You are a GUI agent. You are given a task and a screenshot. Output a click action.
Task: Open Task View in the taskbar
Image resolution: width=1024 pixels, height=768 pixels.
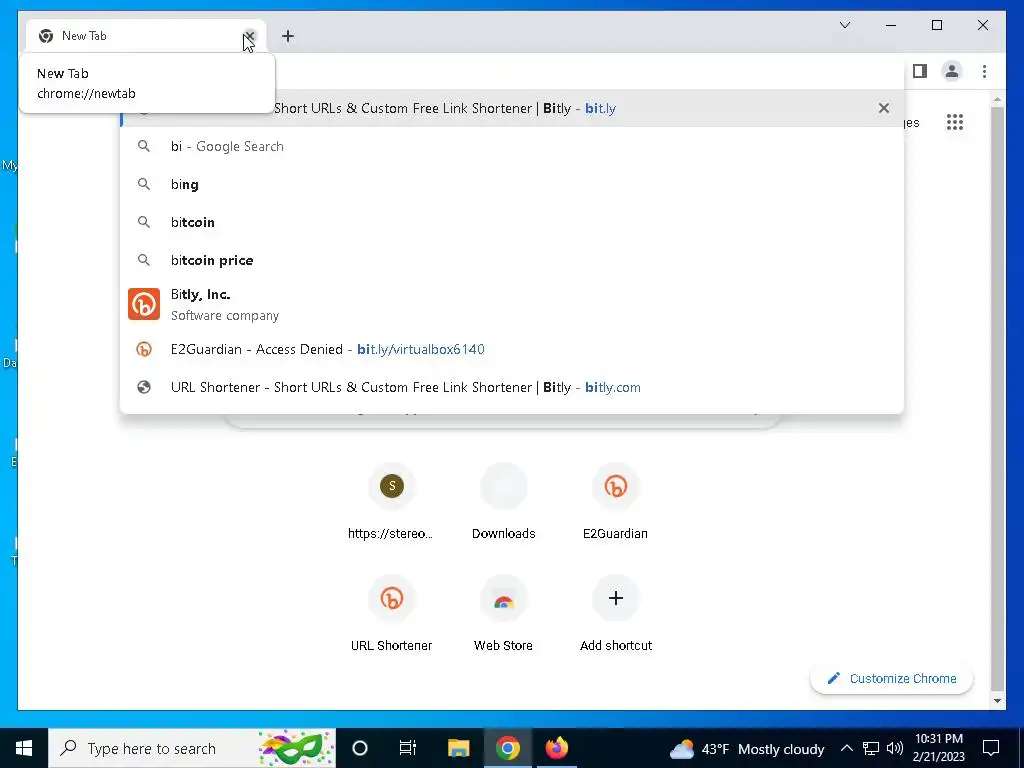pyautogui.click(x=408, y=748)
